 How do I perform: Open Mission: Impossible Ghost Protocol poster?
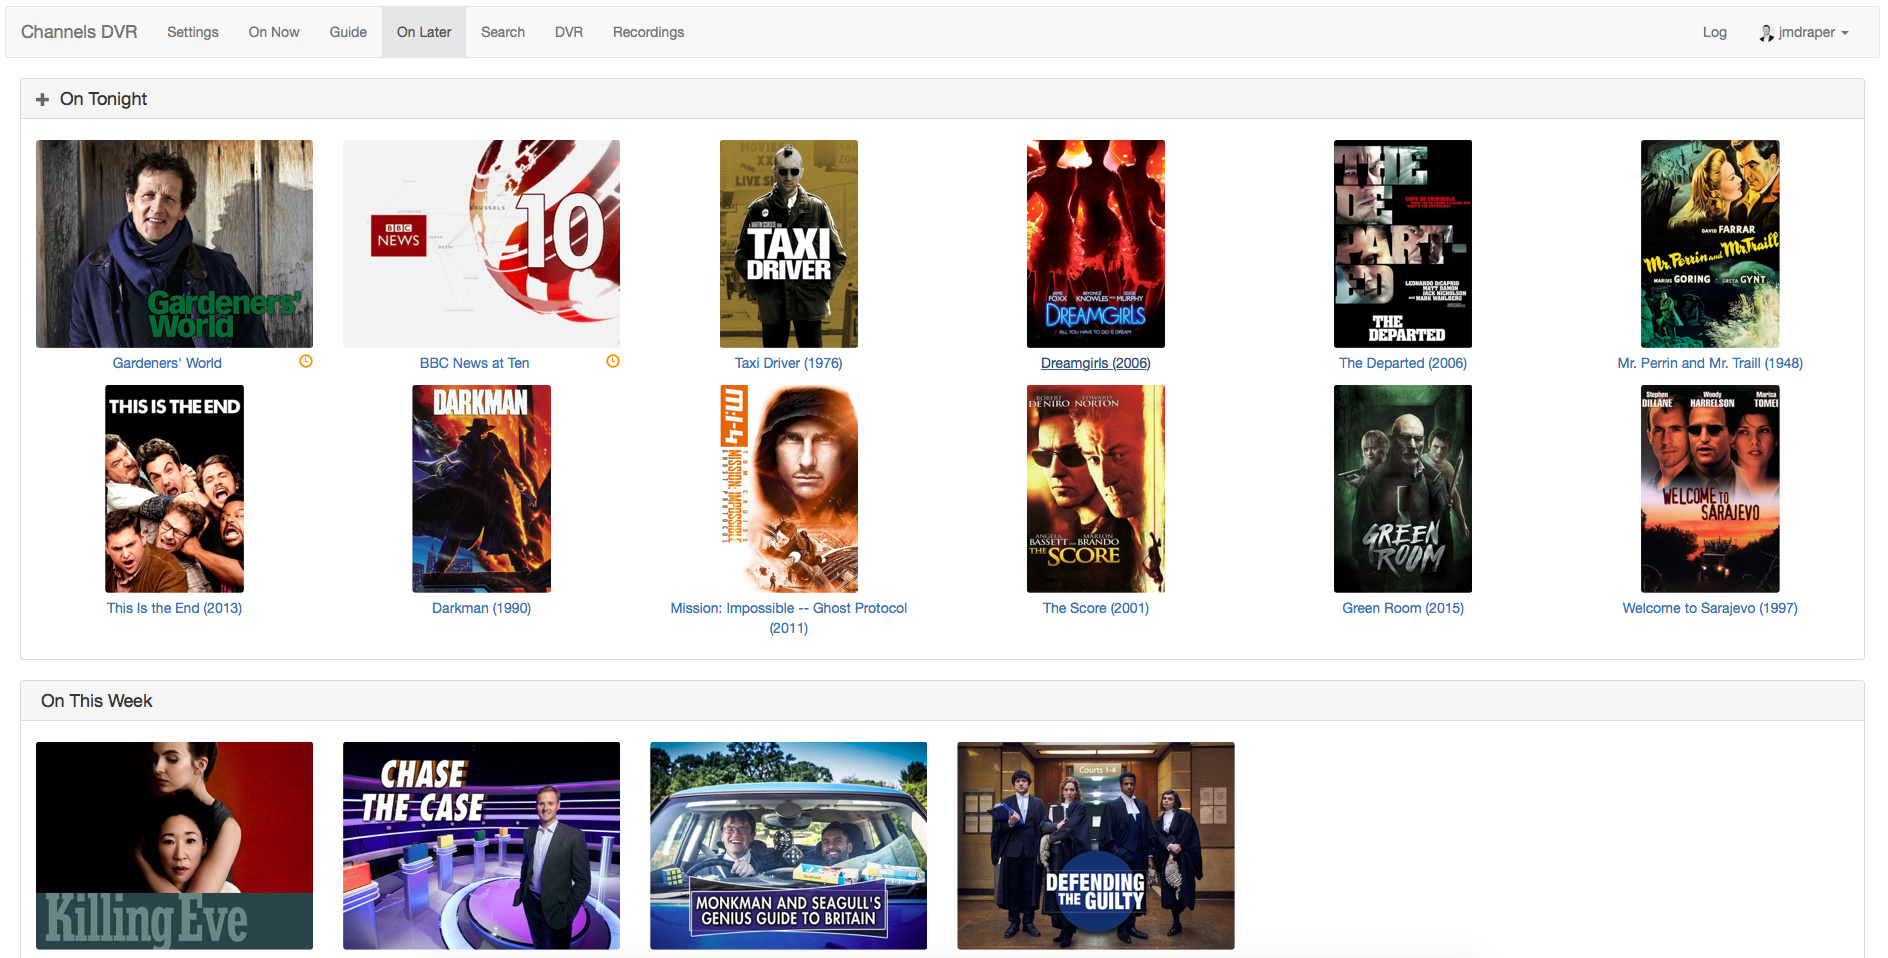click(x=788, y=488)
